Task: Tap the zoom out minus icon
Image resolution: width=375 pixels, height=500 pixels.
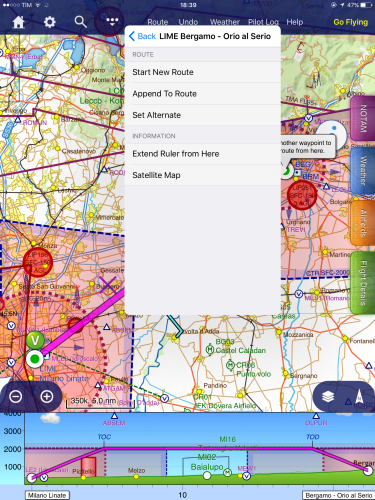Action: pos(16,396)
